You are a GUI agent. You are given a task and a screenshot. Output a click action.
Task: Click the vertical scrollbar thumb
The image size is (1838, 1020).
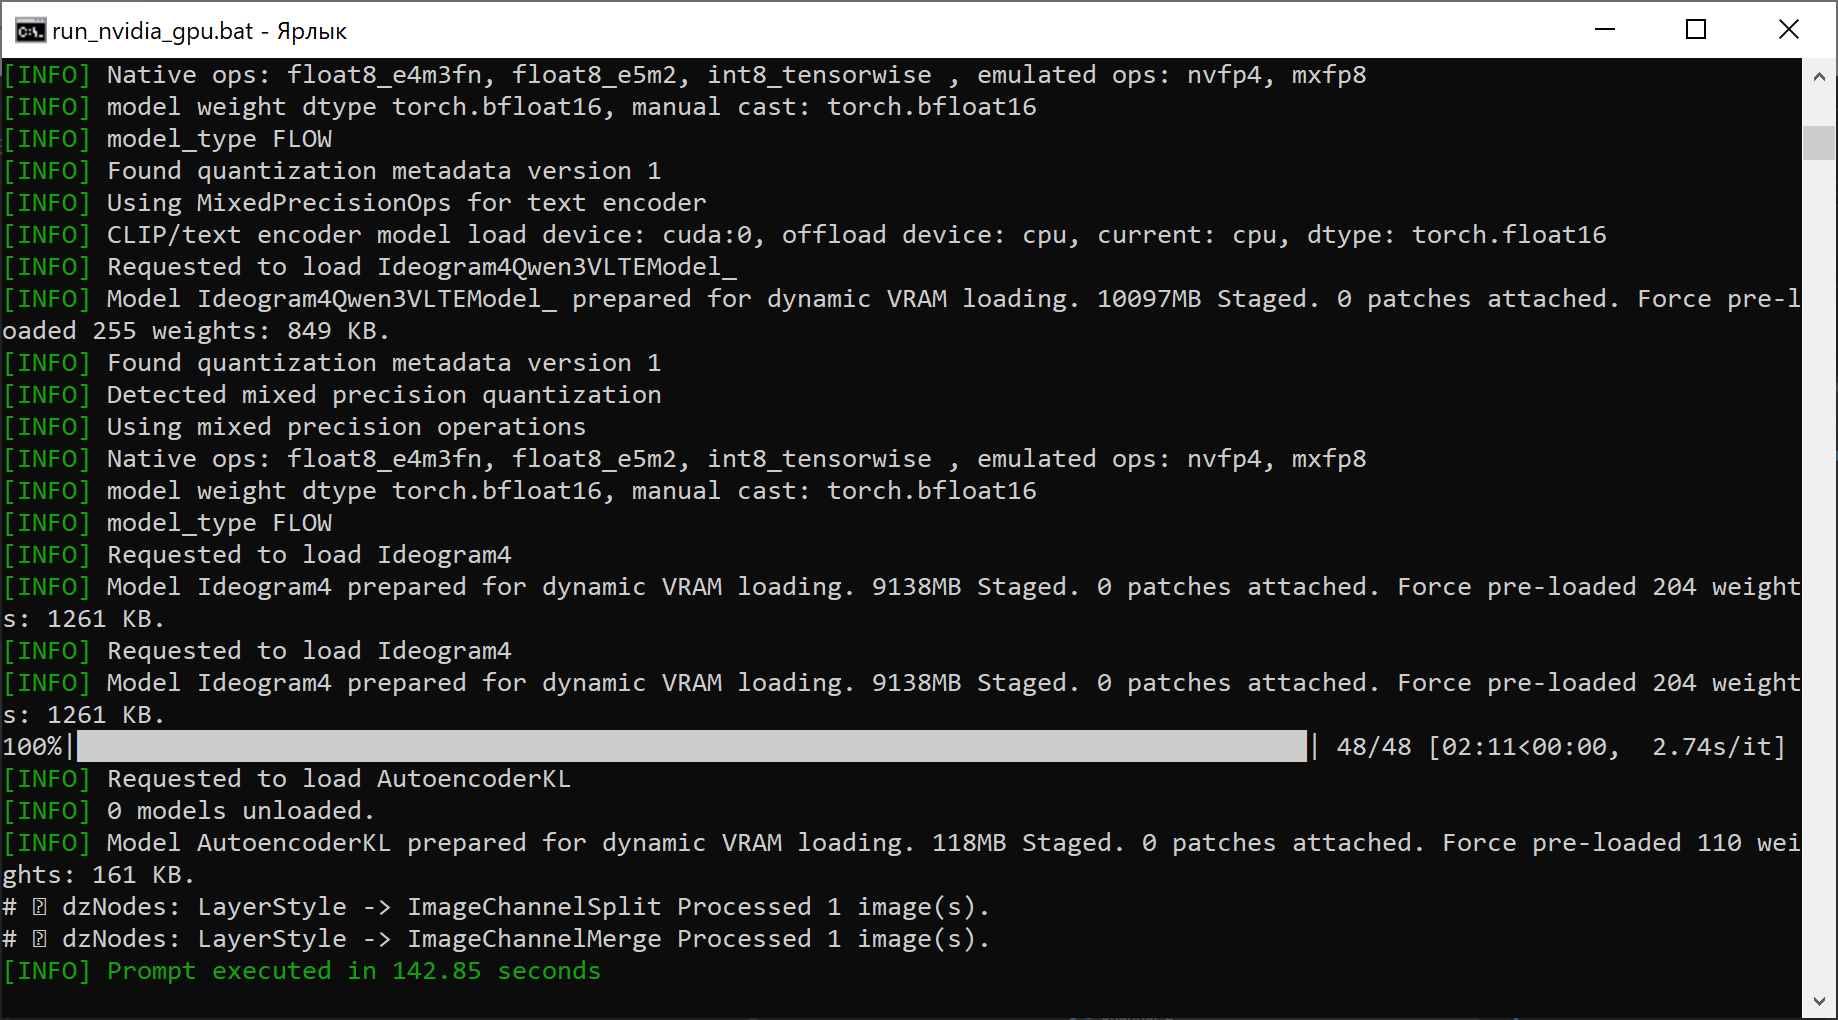(x=1819, y=143)
